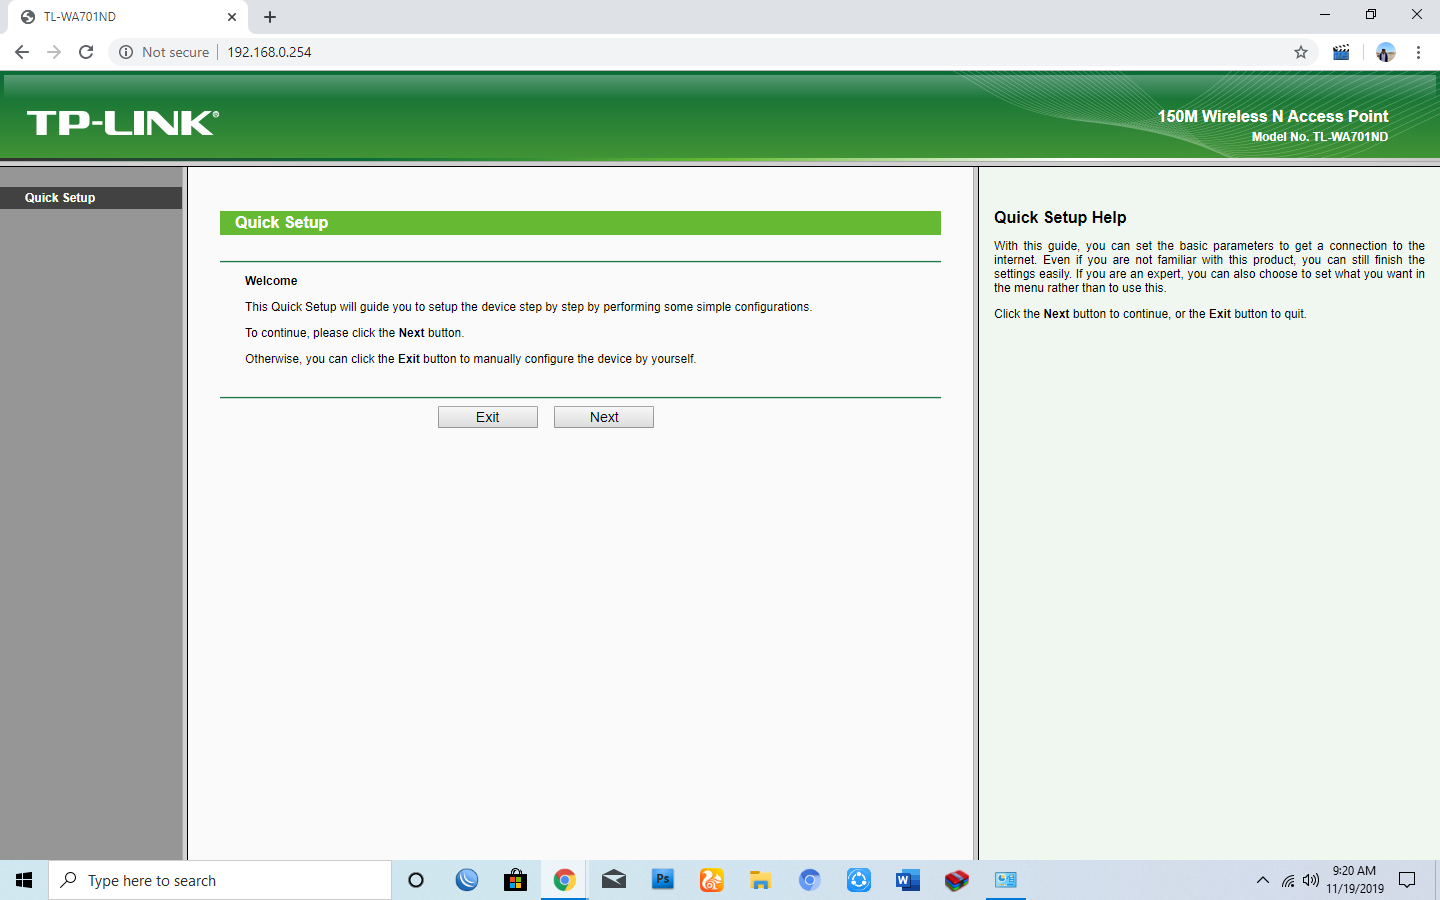Open WinRAR from the taskbar
Viewport: 1440px width, 900px height.
[x=956, y=880]
